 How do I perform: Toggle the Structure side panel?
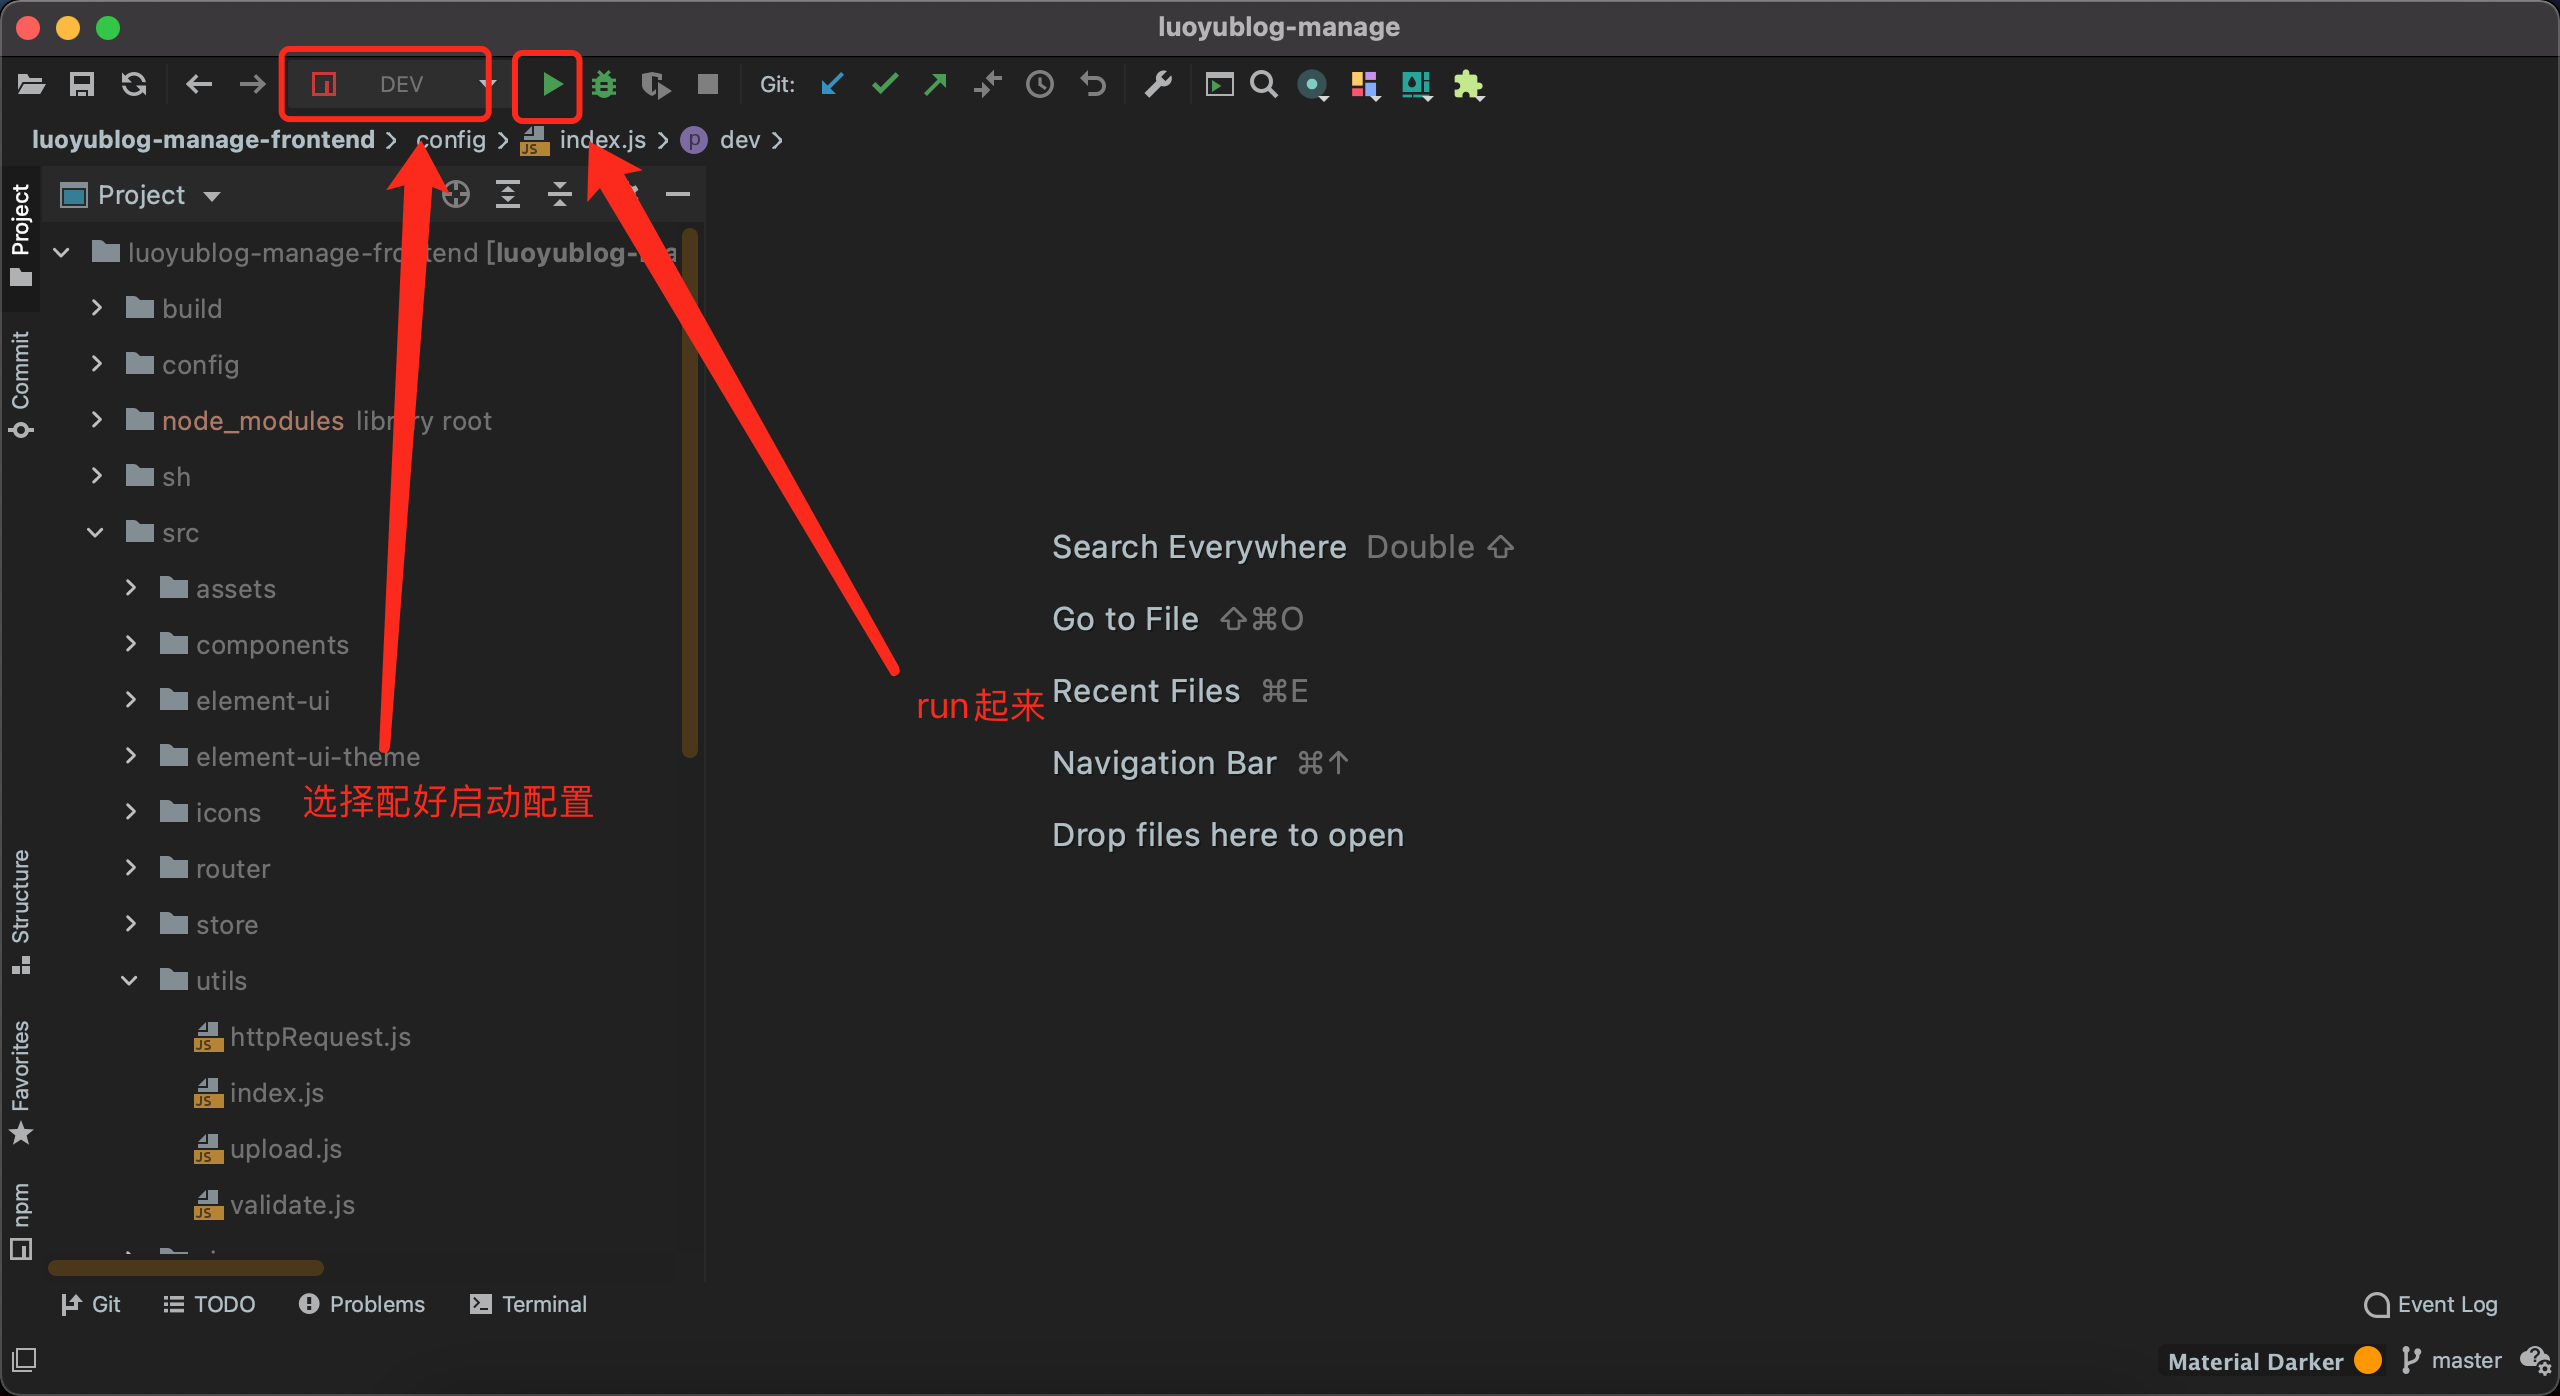tap(21, 908)
